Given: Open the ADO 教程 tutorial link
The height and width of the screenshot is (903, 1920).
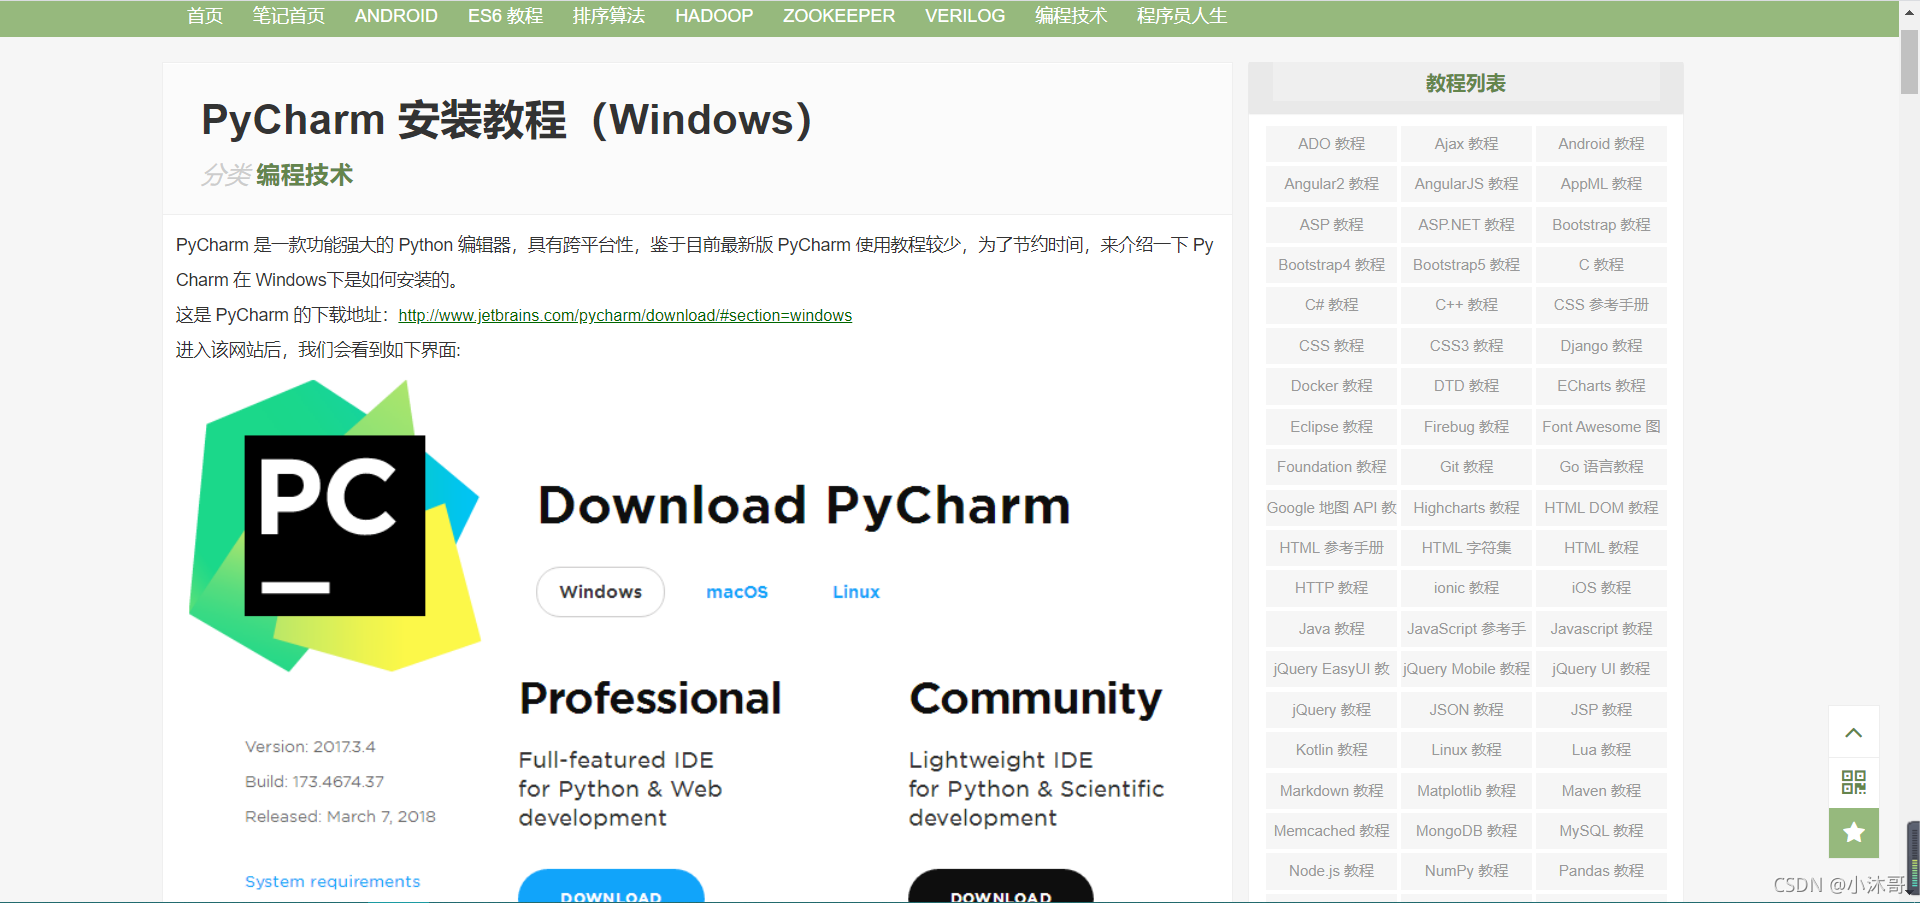Looking at the screenshot, I should 1331,144.
